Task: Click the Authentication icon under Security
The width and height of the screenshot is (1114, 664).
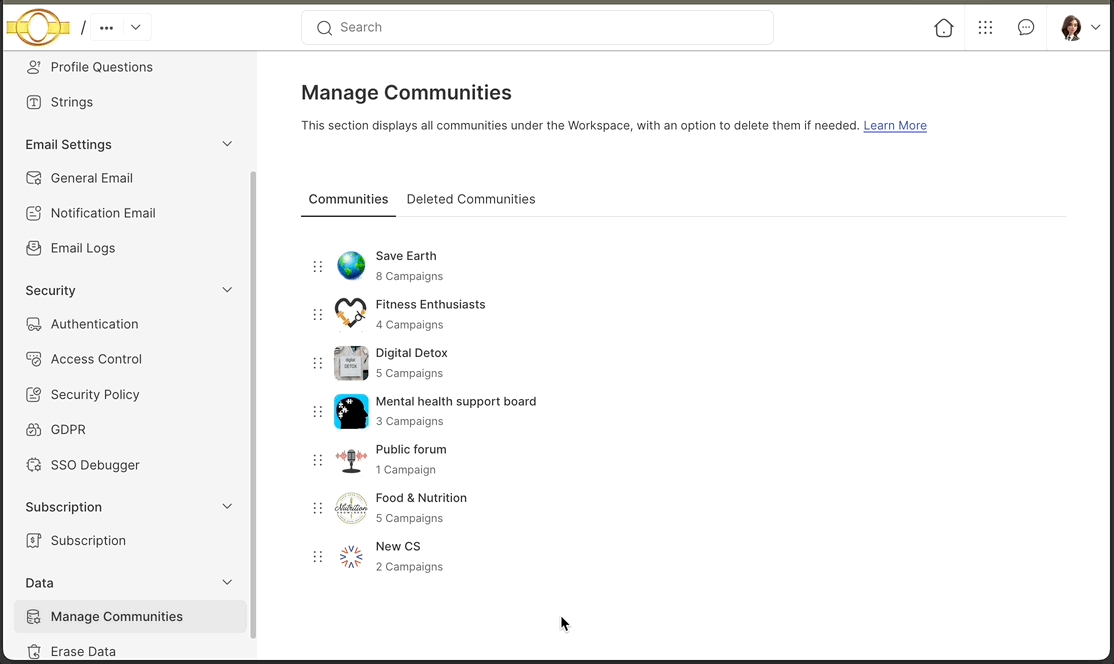Action: pyautogui.click(x=33, y=324)
